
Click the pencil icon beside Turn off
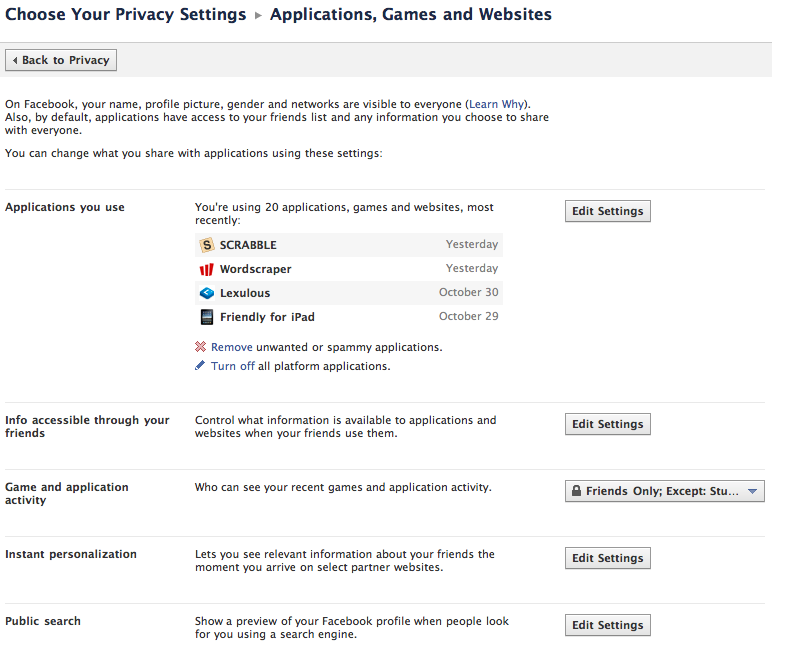201,366
